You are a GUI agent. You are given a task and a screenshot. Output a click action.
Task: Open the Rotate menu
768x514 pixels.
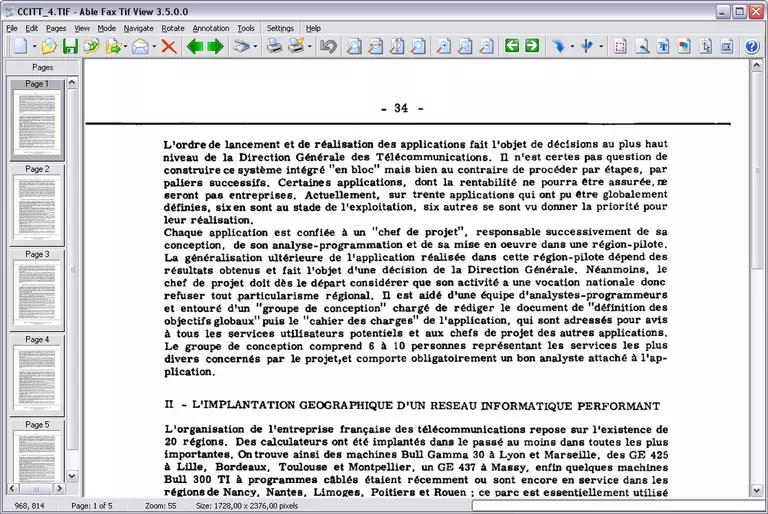pos(172,28)
